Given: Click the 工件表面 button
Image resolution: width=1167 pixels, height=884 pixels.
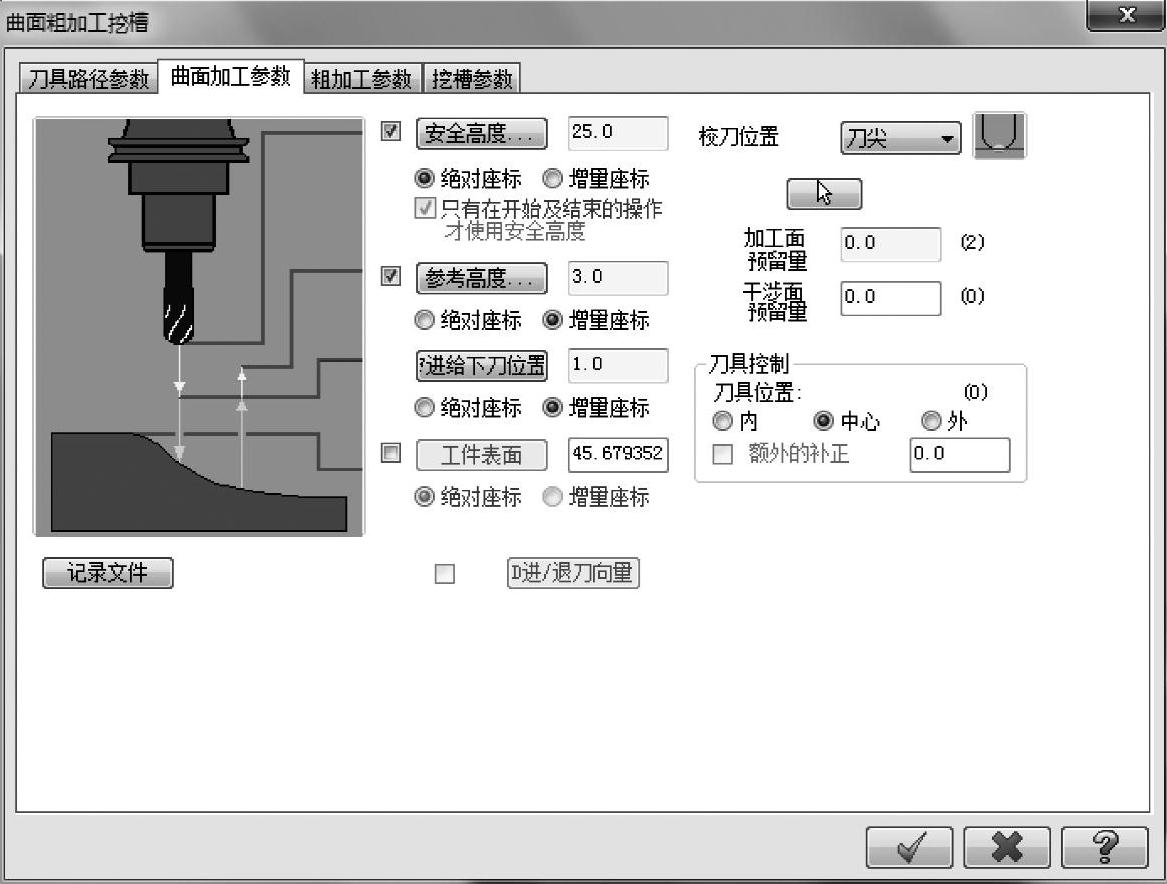Looking at the screenshot, I should (x=482, y=455).
